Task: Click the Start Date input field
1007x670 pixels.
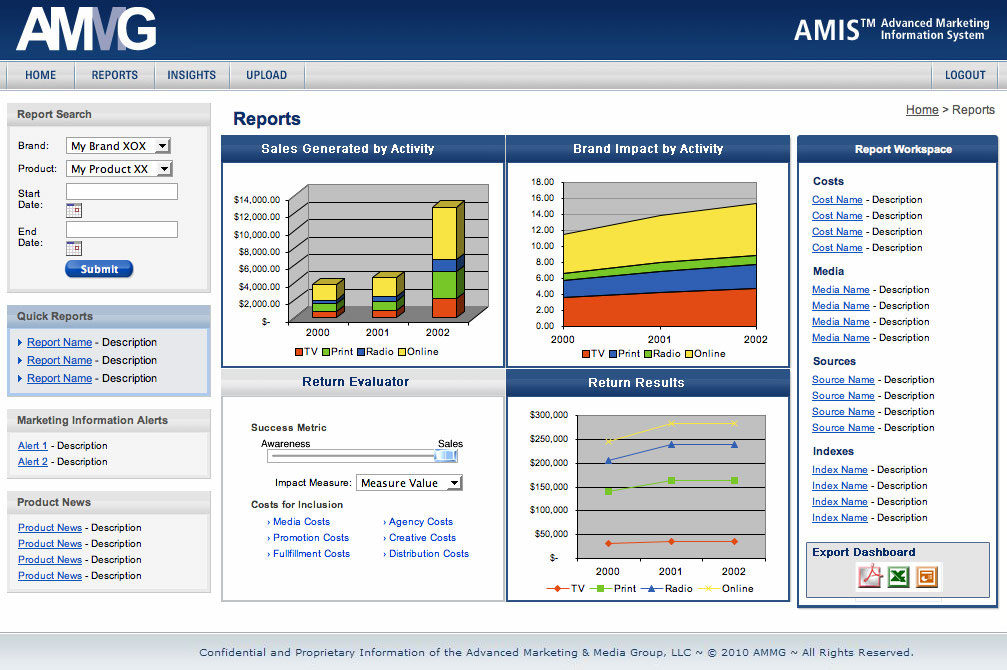Action: (x=121, y=191)
